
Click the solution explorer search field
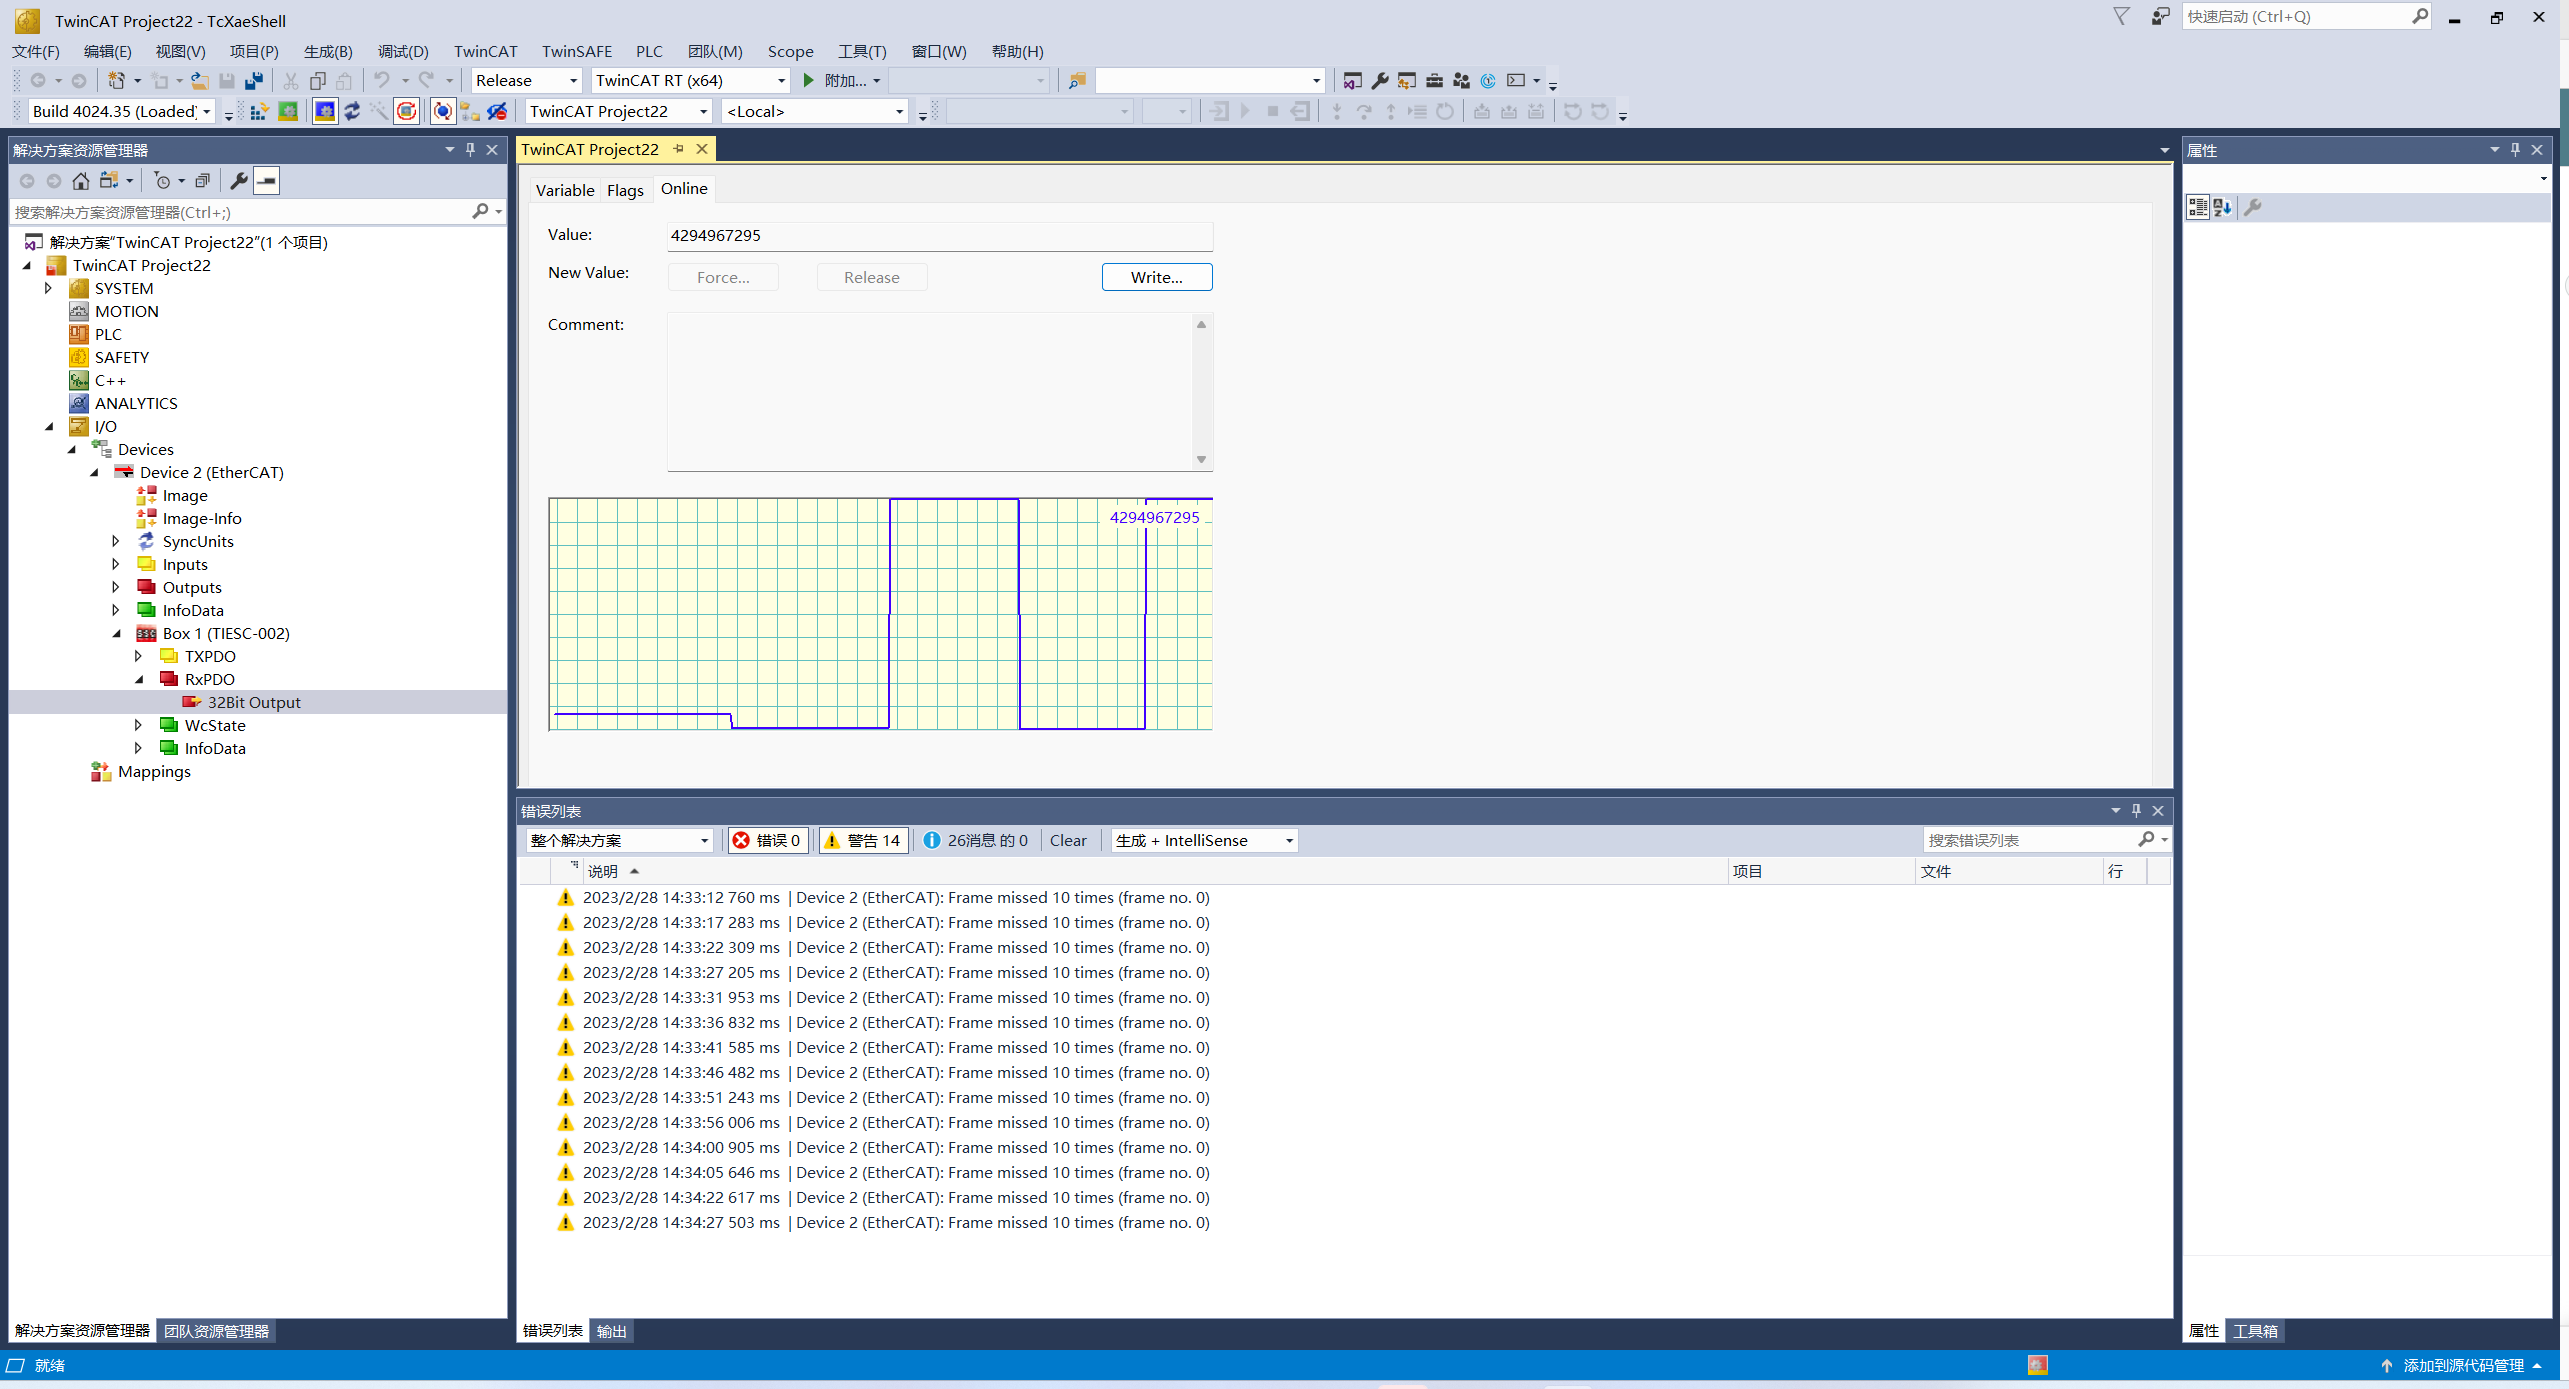[x=240, y=212]
